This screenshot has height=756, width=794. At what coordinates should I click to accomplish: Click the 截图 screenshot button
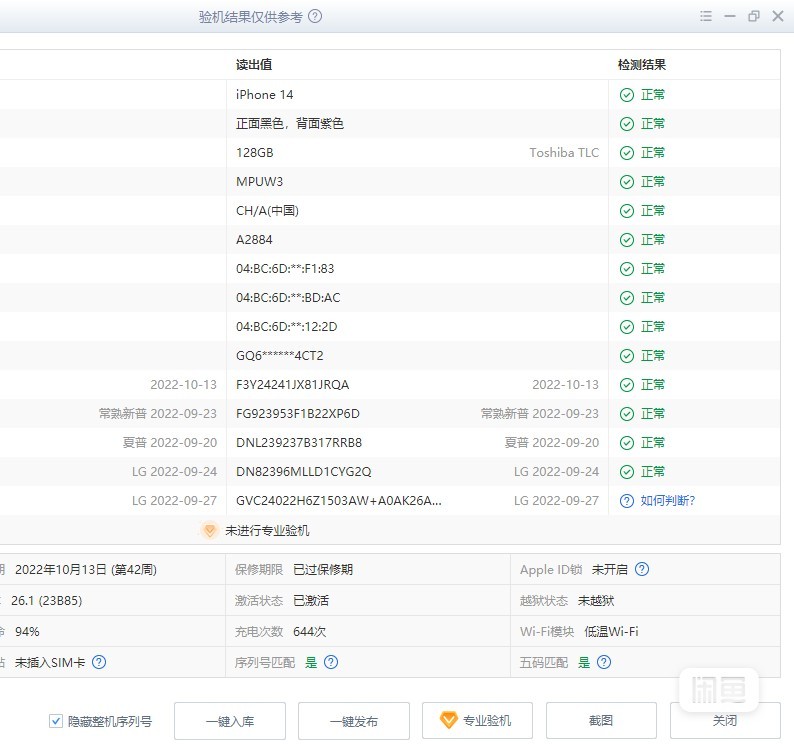click(601, 721)
